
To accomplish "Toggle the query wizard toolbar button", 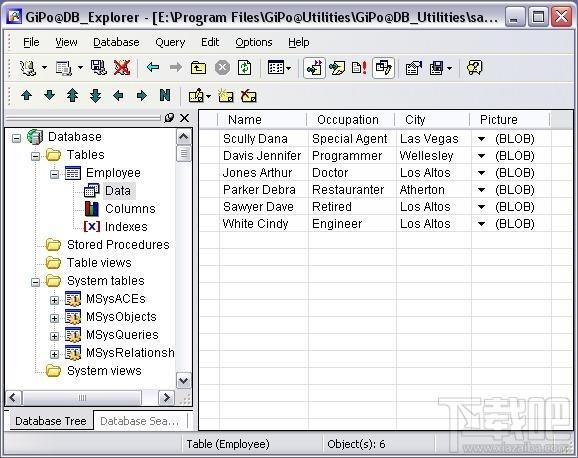I will coord(314,68).
